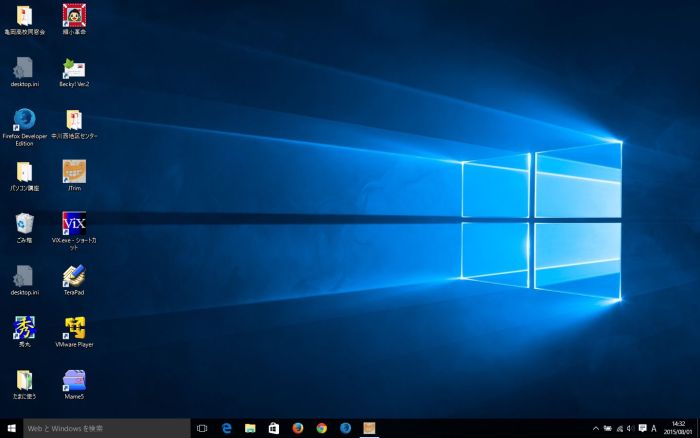The image size is (700, 438).
Task: Expand hidden system tray icons
Action: point(596,428)
